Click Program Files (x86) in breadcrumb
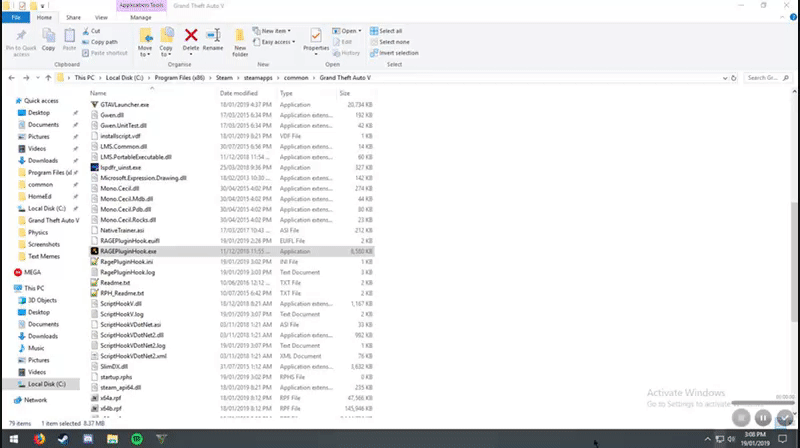The height and width of the screenshot is (448, 800). click(x=180, y=78)
